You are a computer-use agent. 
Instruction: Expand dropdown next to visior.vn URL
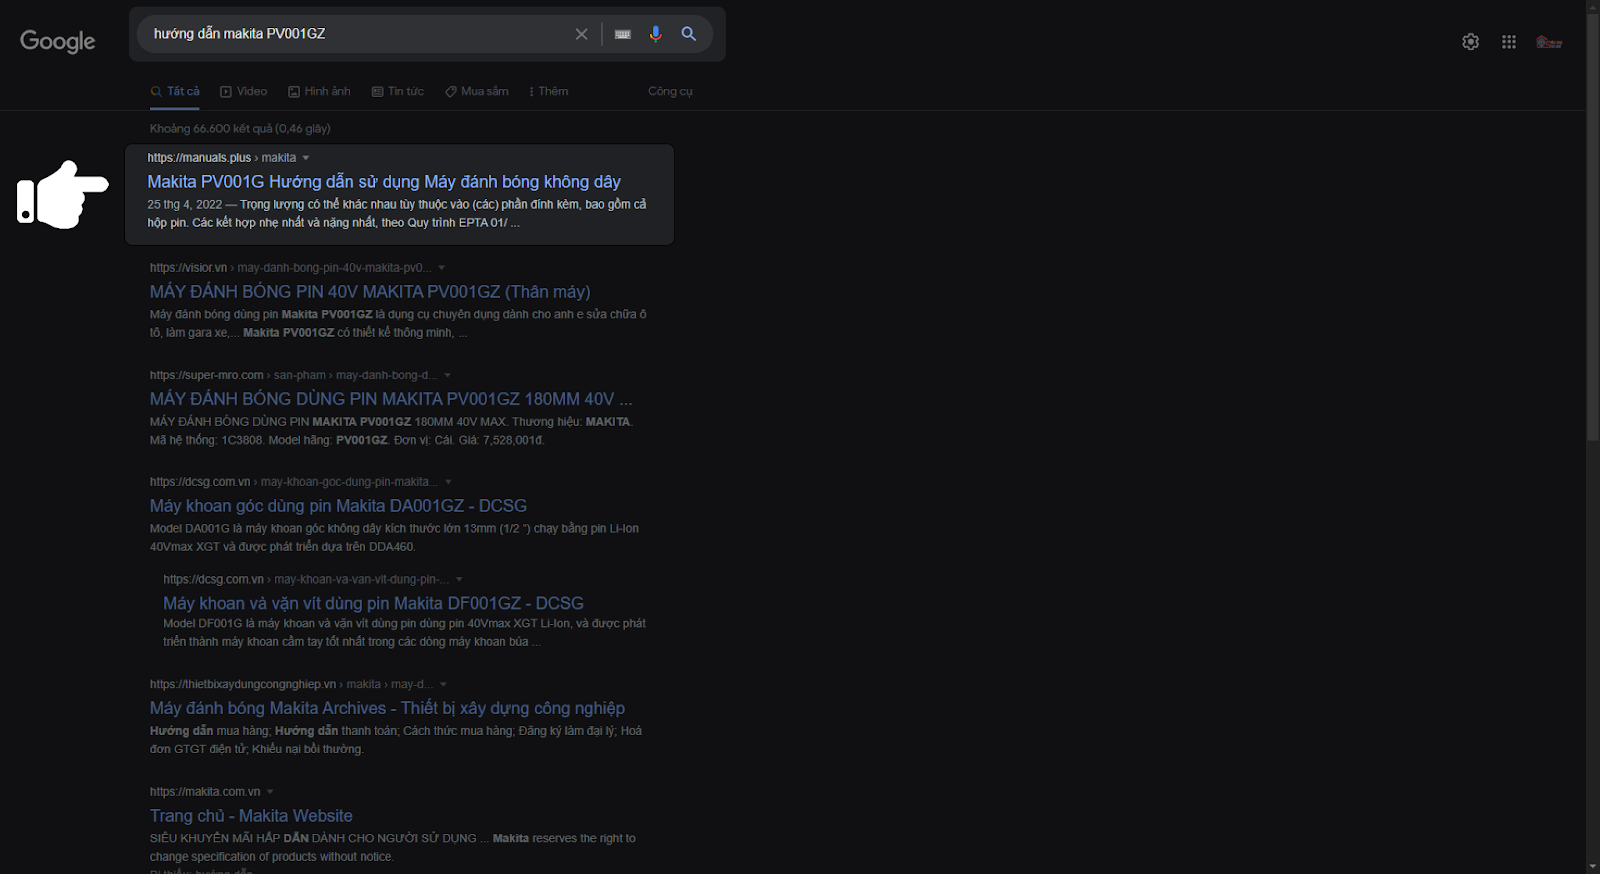tap(442, 268)
